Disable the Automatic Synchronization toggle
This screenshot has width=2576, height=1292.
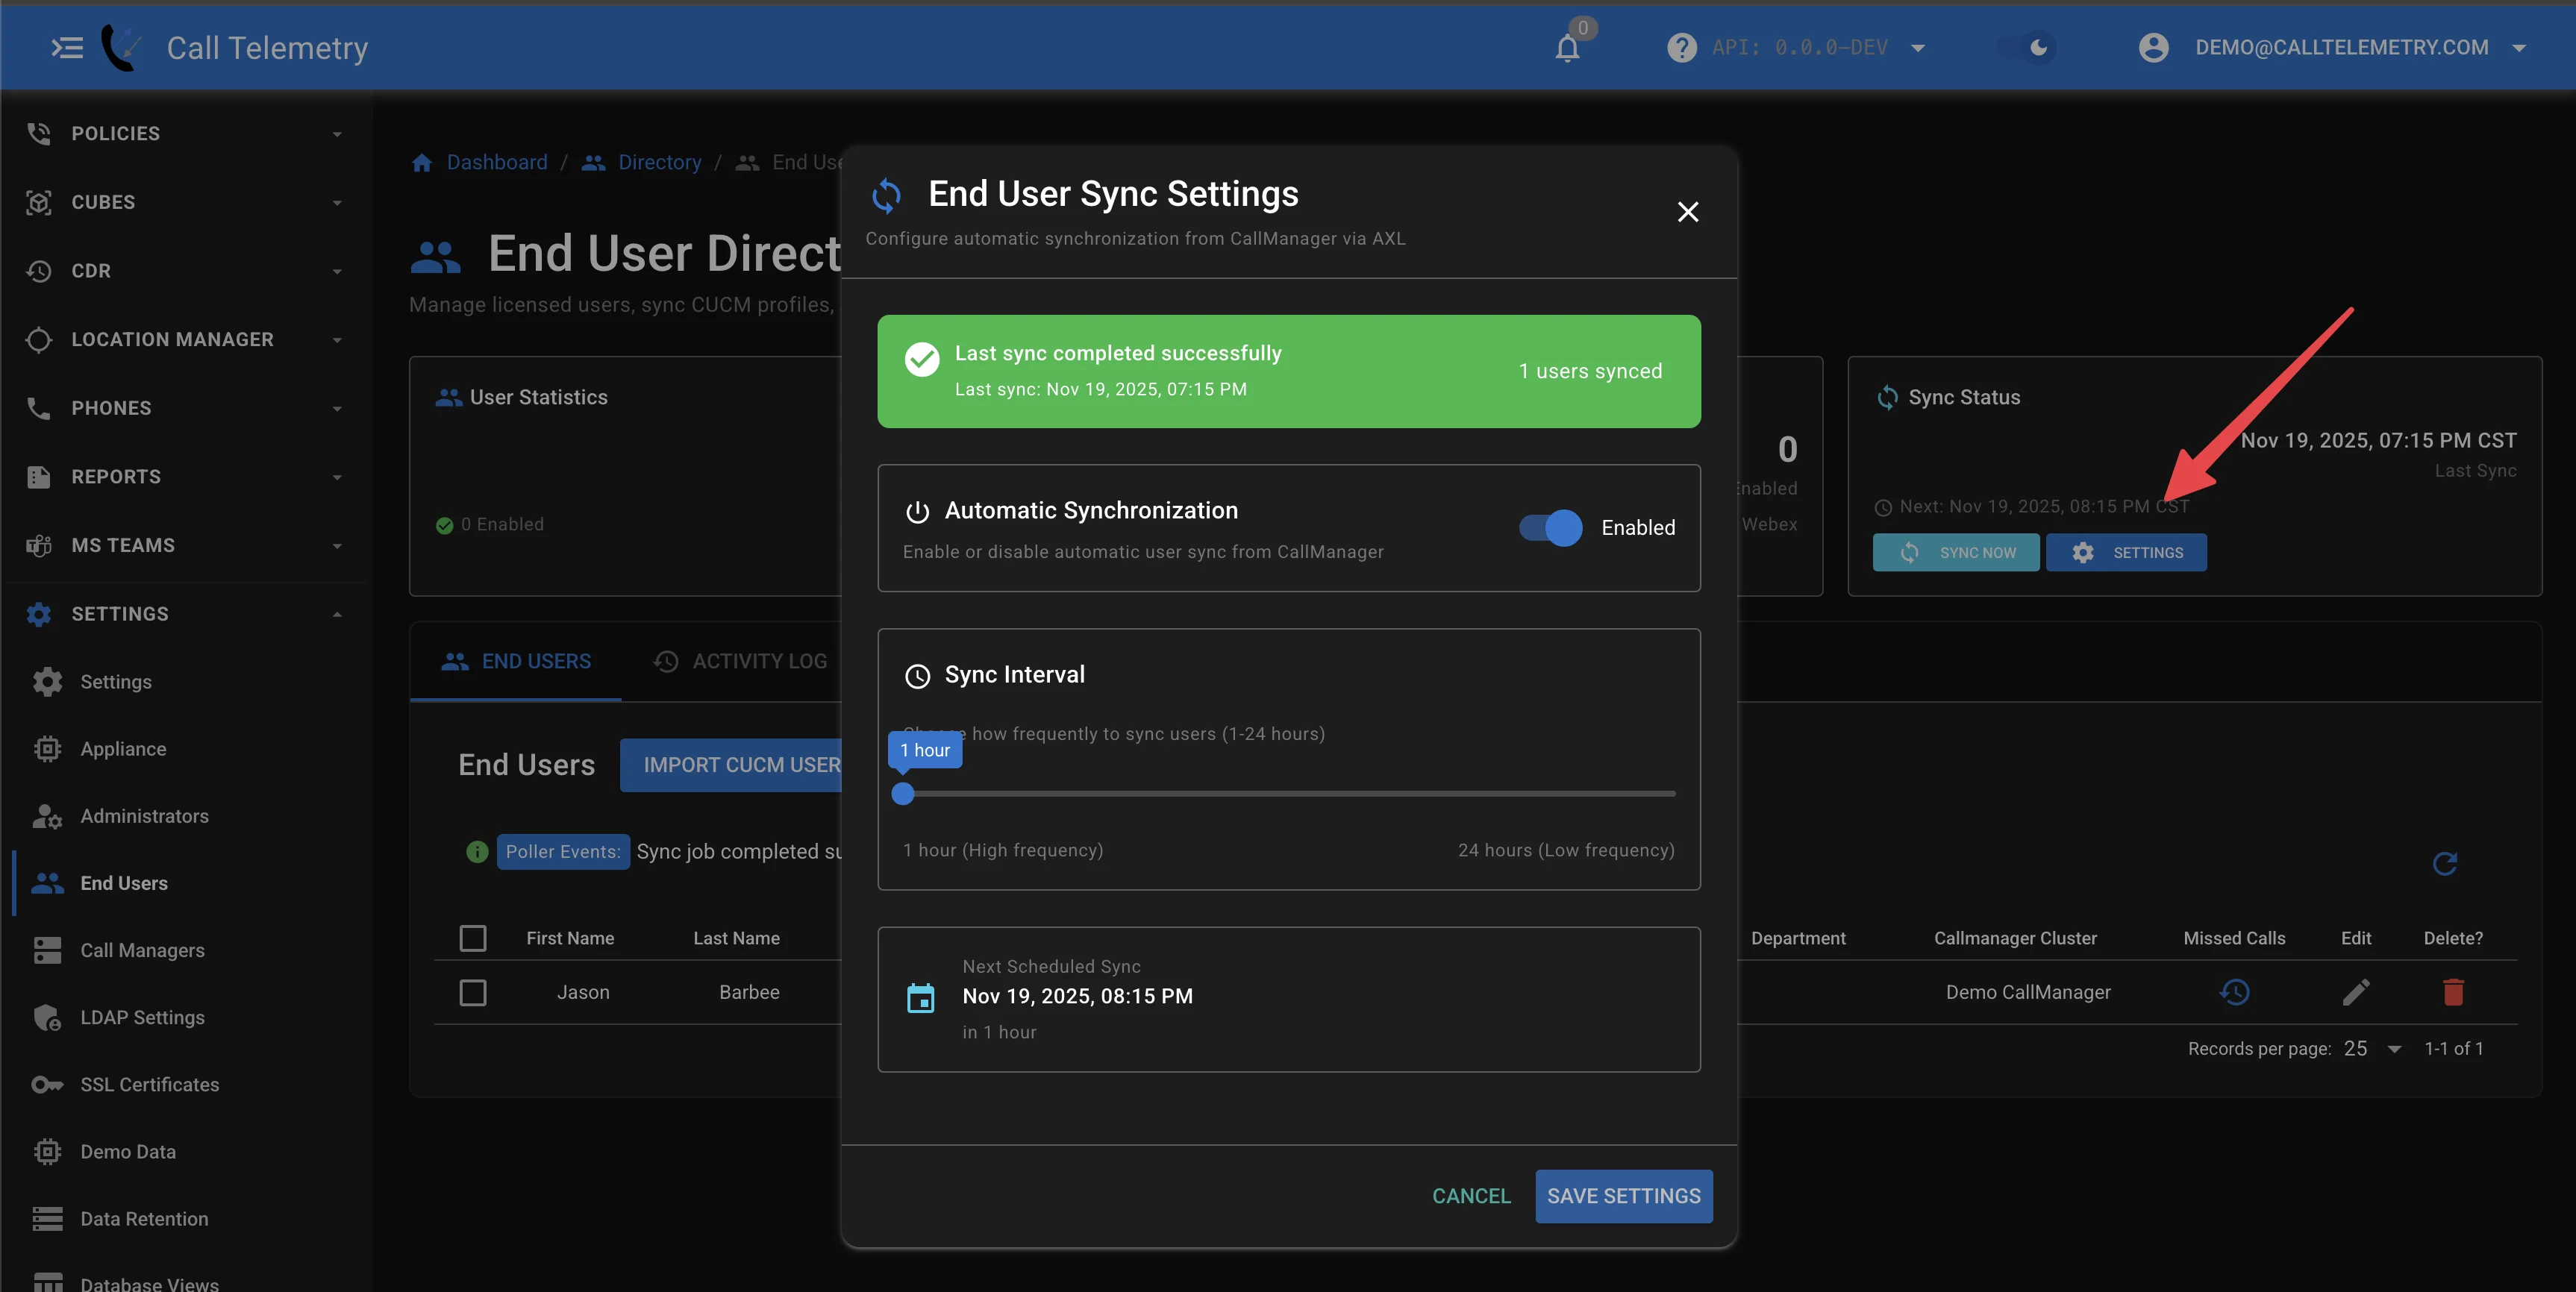1551,528
